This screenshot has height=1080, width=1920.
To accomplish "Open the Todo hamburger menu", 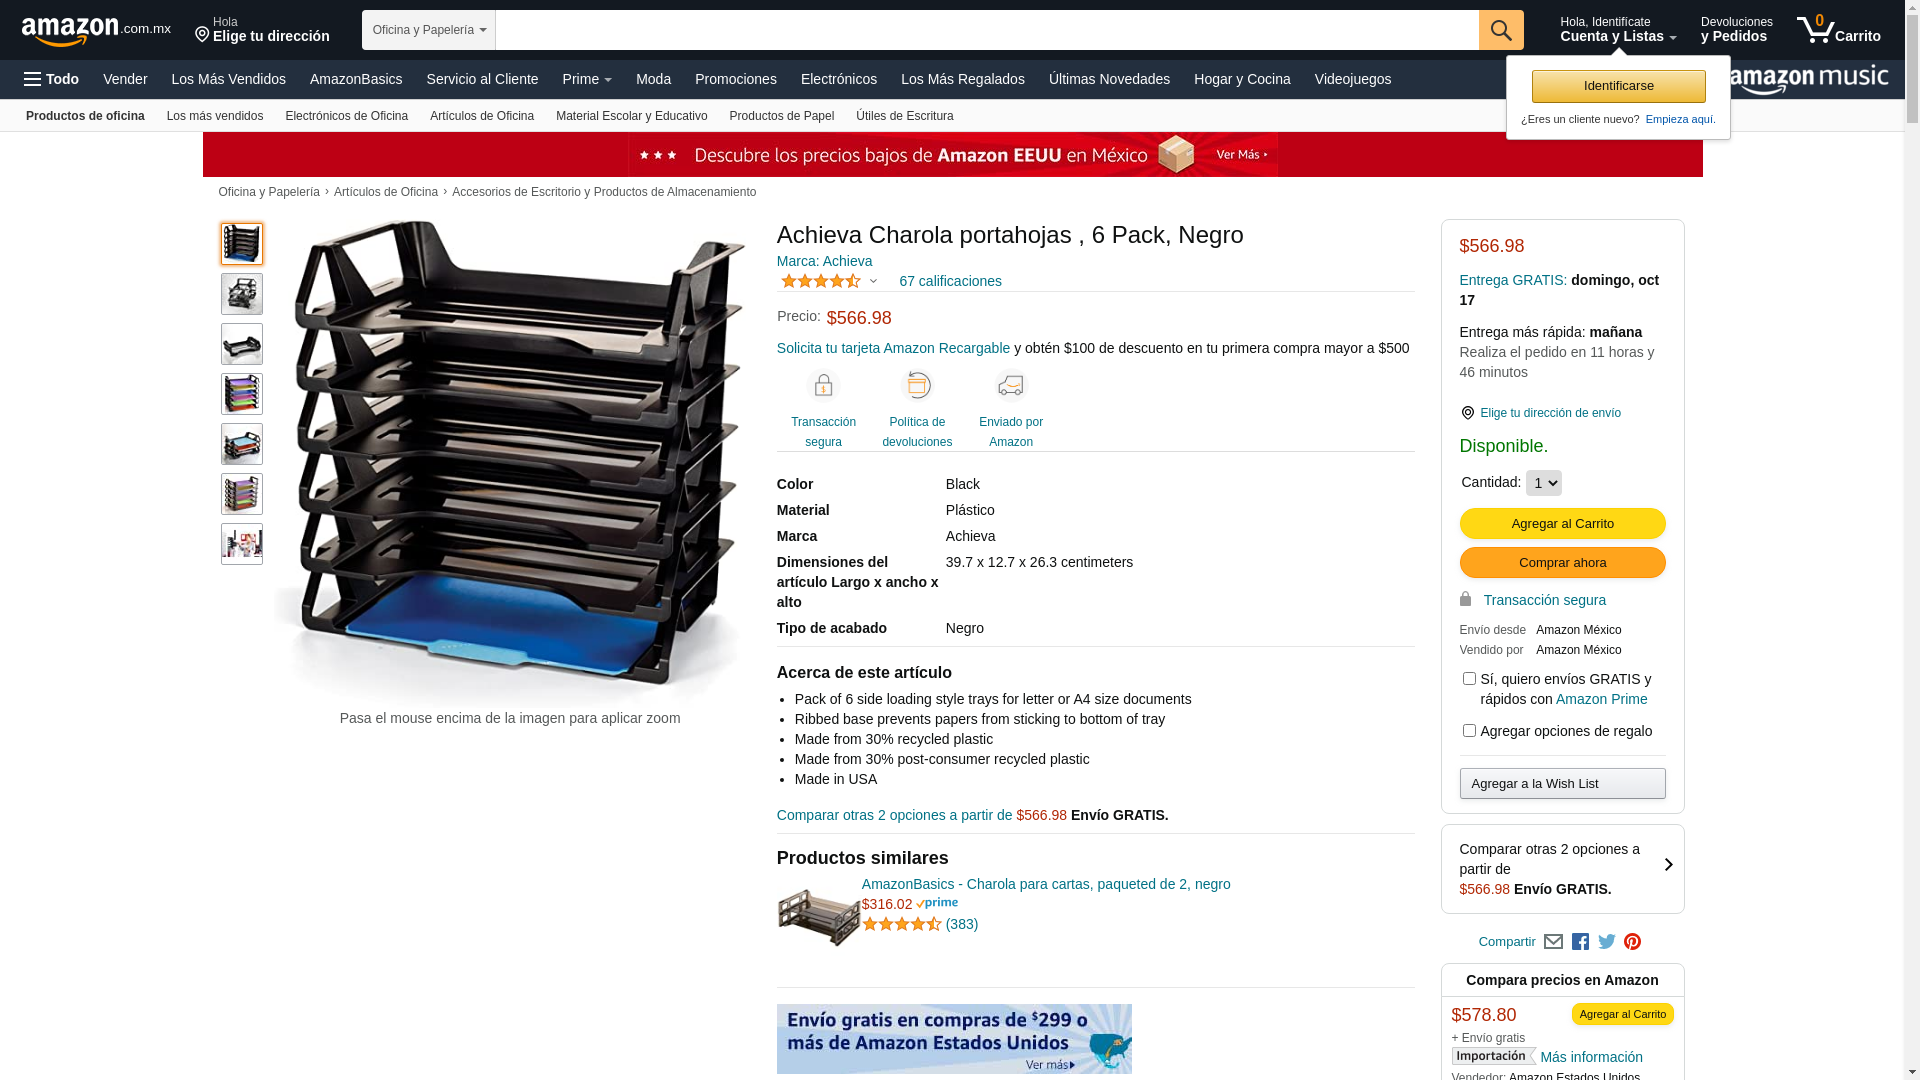I will [52, 79].
